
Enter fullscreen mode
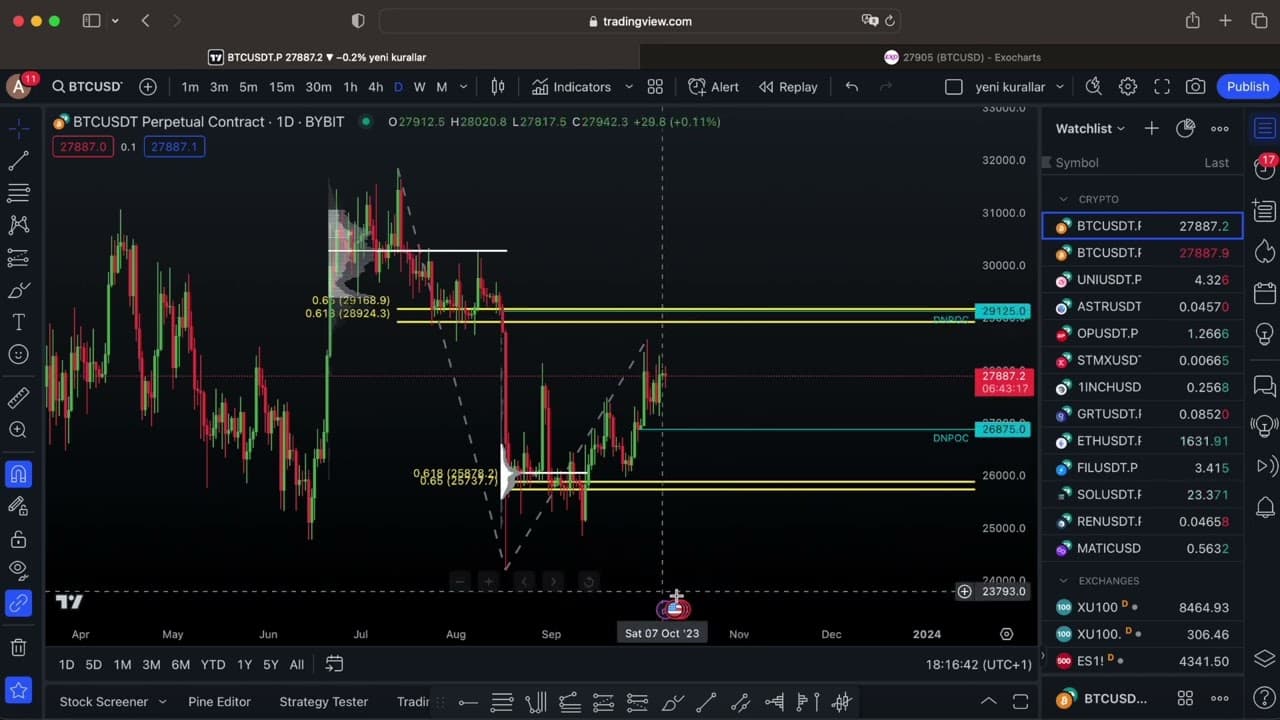coord(1162,87)
